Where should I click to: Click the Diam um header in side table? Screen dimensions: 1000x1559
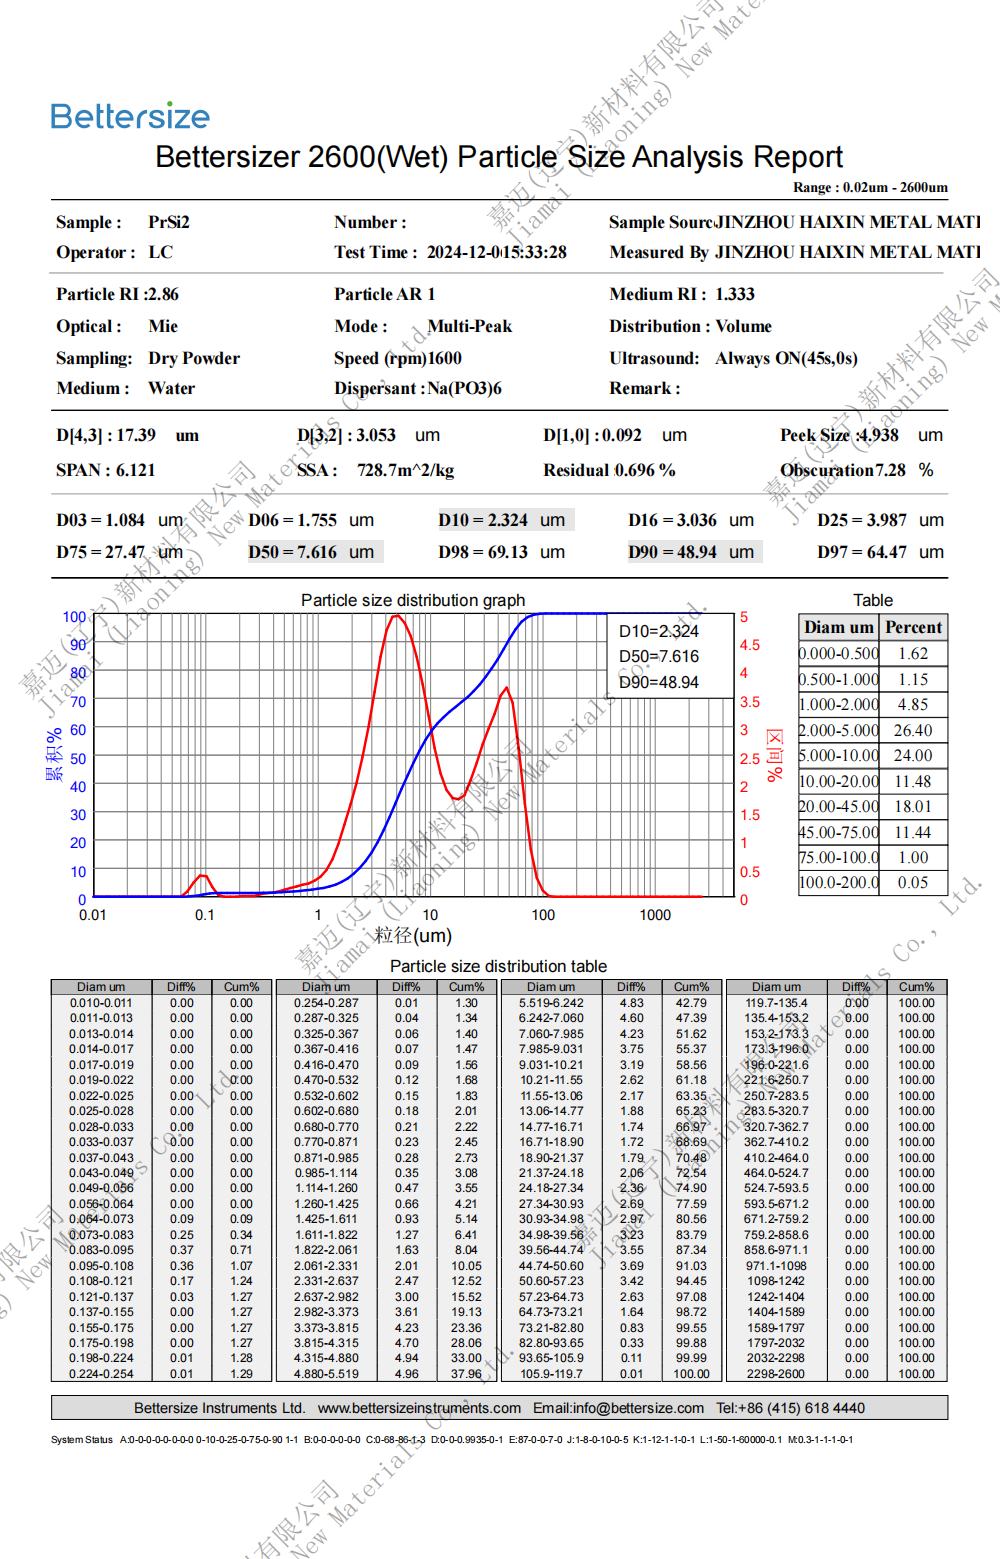[x=838, y=627]
